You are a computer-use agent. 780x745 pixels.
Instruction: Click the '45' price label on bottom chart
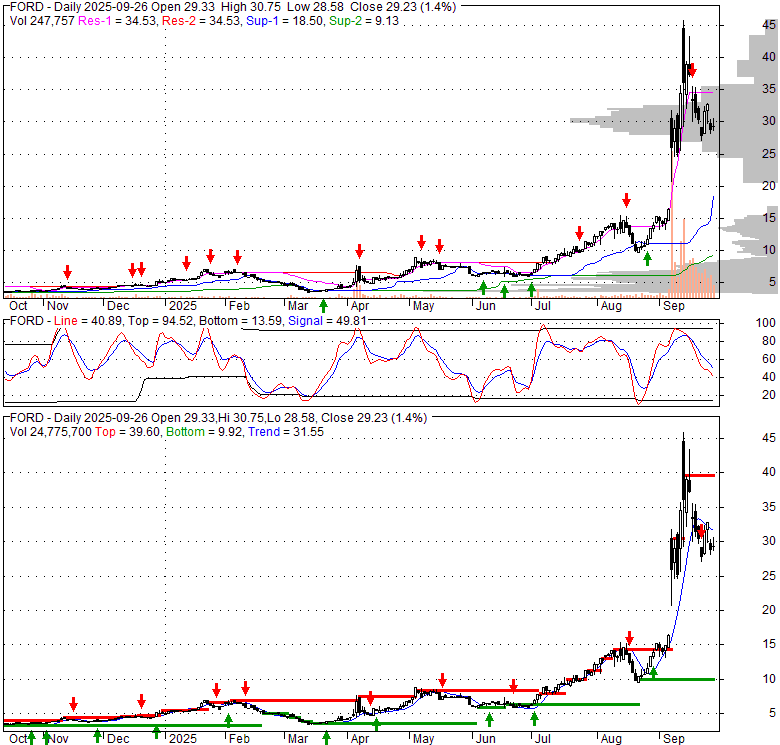769,438
